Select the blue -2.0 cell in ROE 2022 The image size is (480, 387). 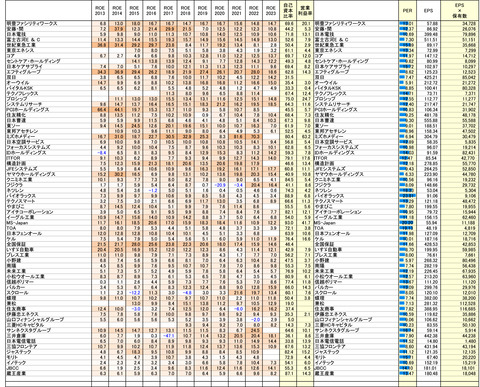(x=254, y=319)
